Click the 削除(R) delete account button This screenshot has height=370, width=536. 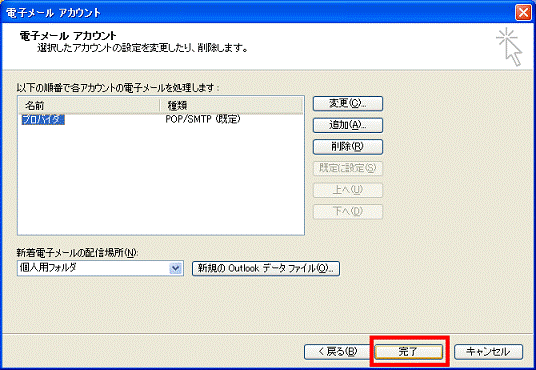click(x=348, y=147)
